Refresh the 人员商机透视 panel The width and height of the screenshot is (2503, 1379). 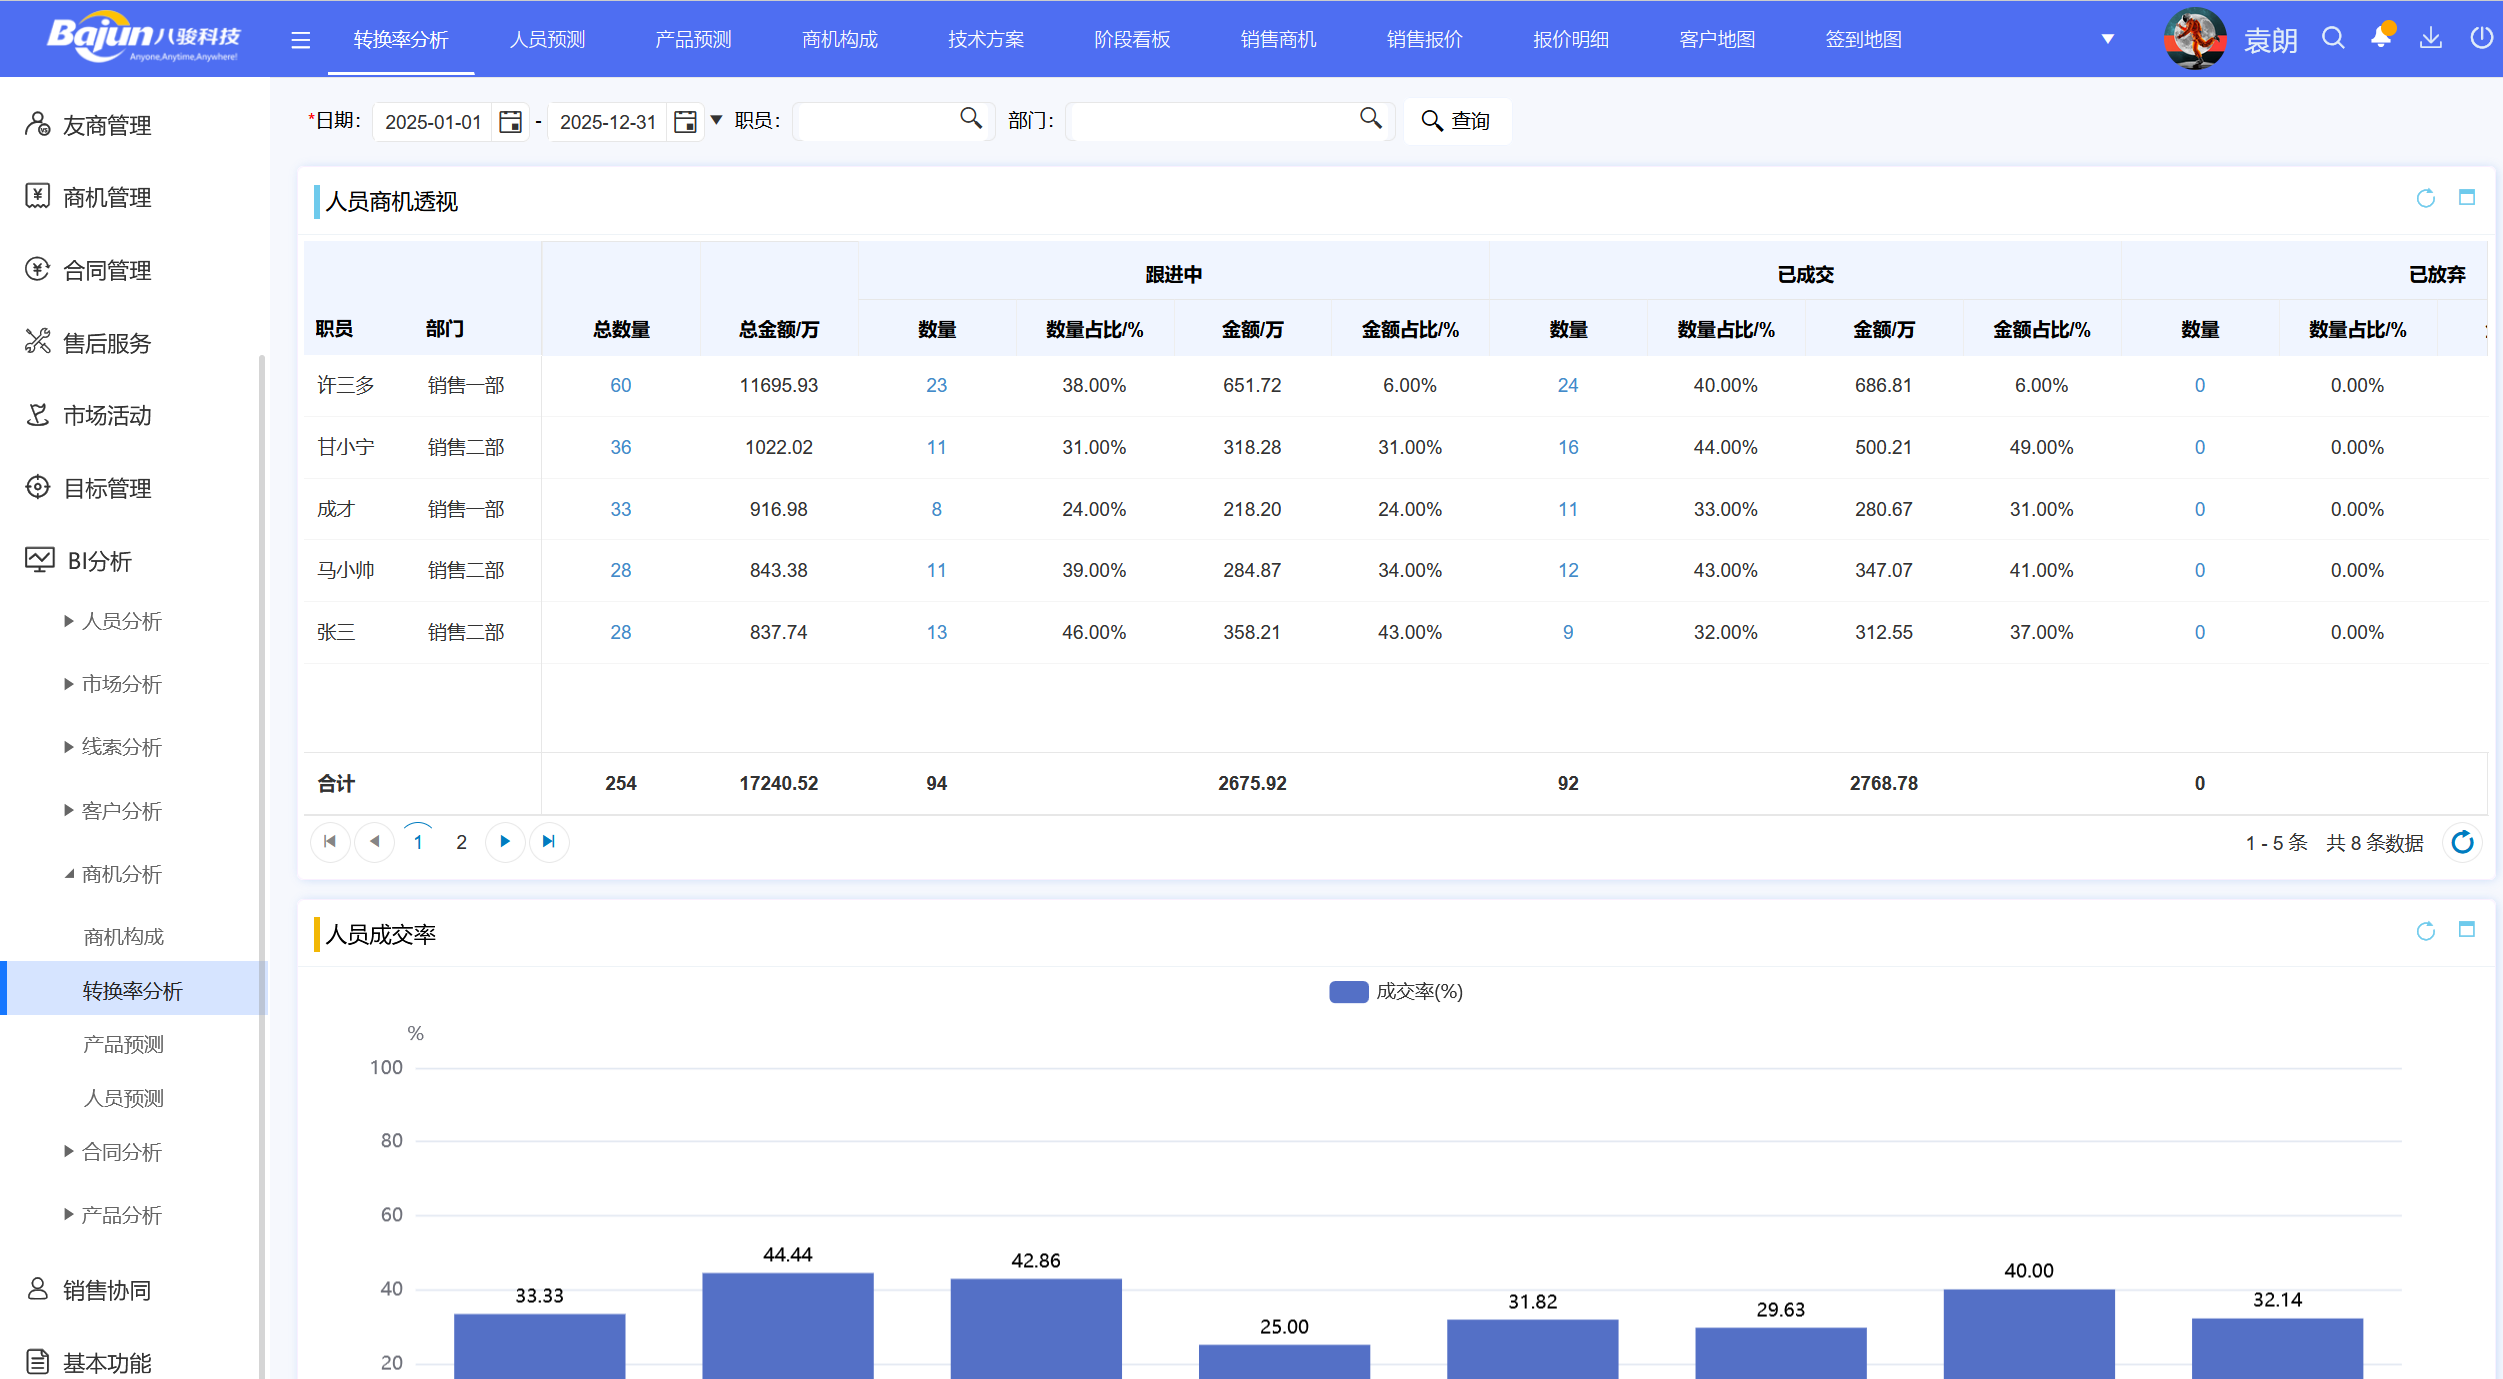(2424, 198)
